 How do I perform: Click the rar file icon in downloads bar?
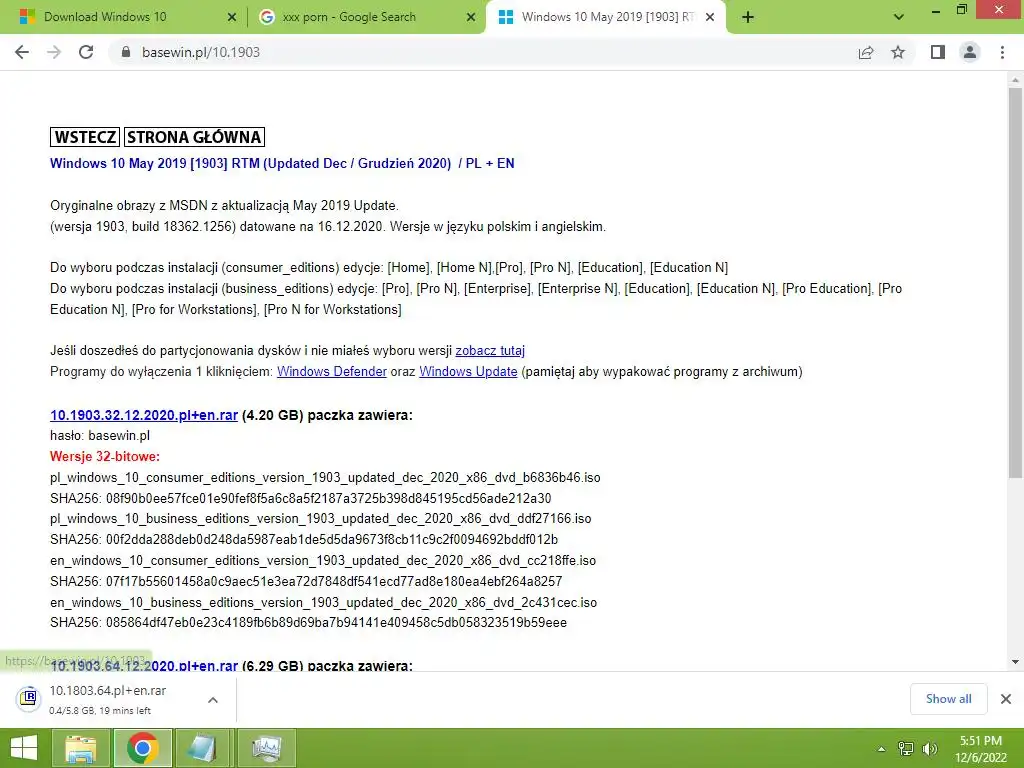[x=29, y=699]
